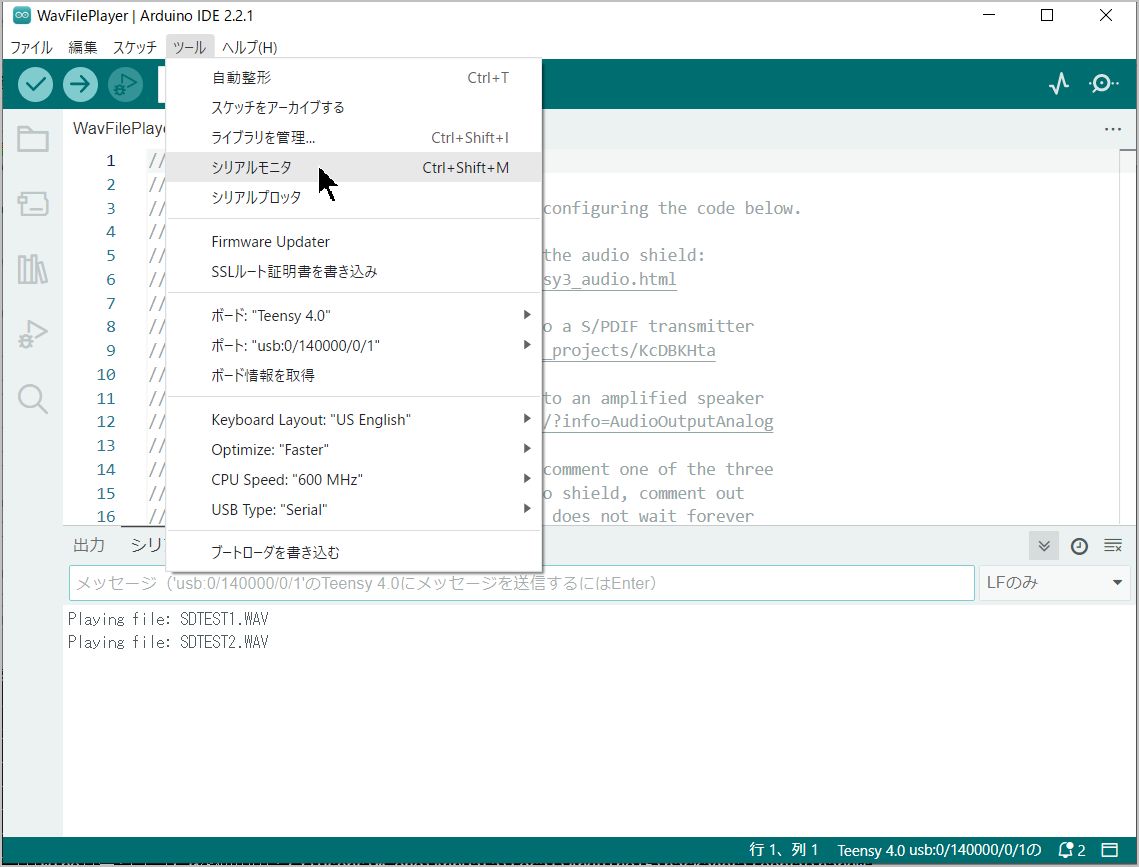1139x867 pixels.
Task: Clear serial monitor output icon
Action: pos(1113,546)
